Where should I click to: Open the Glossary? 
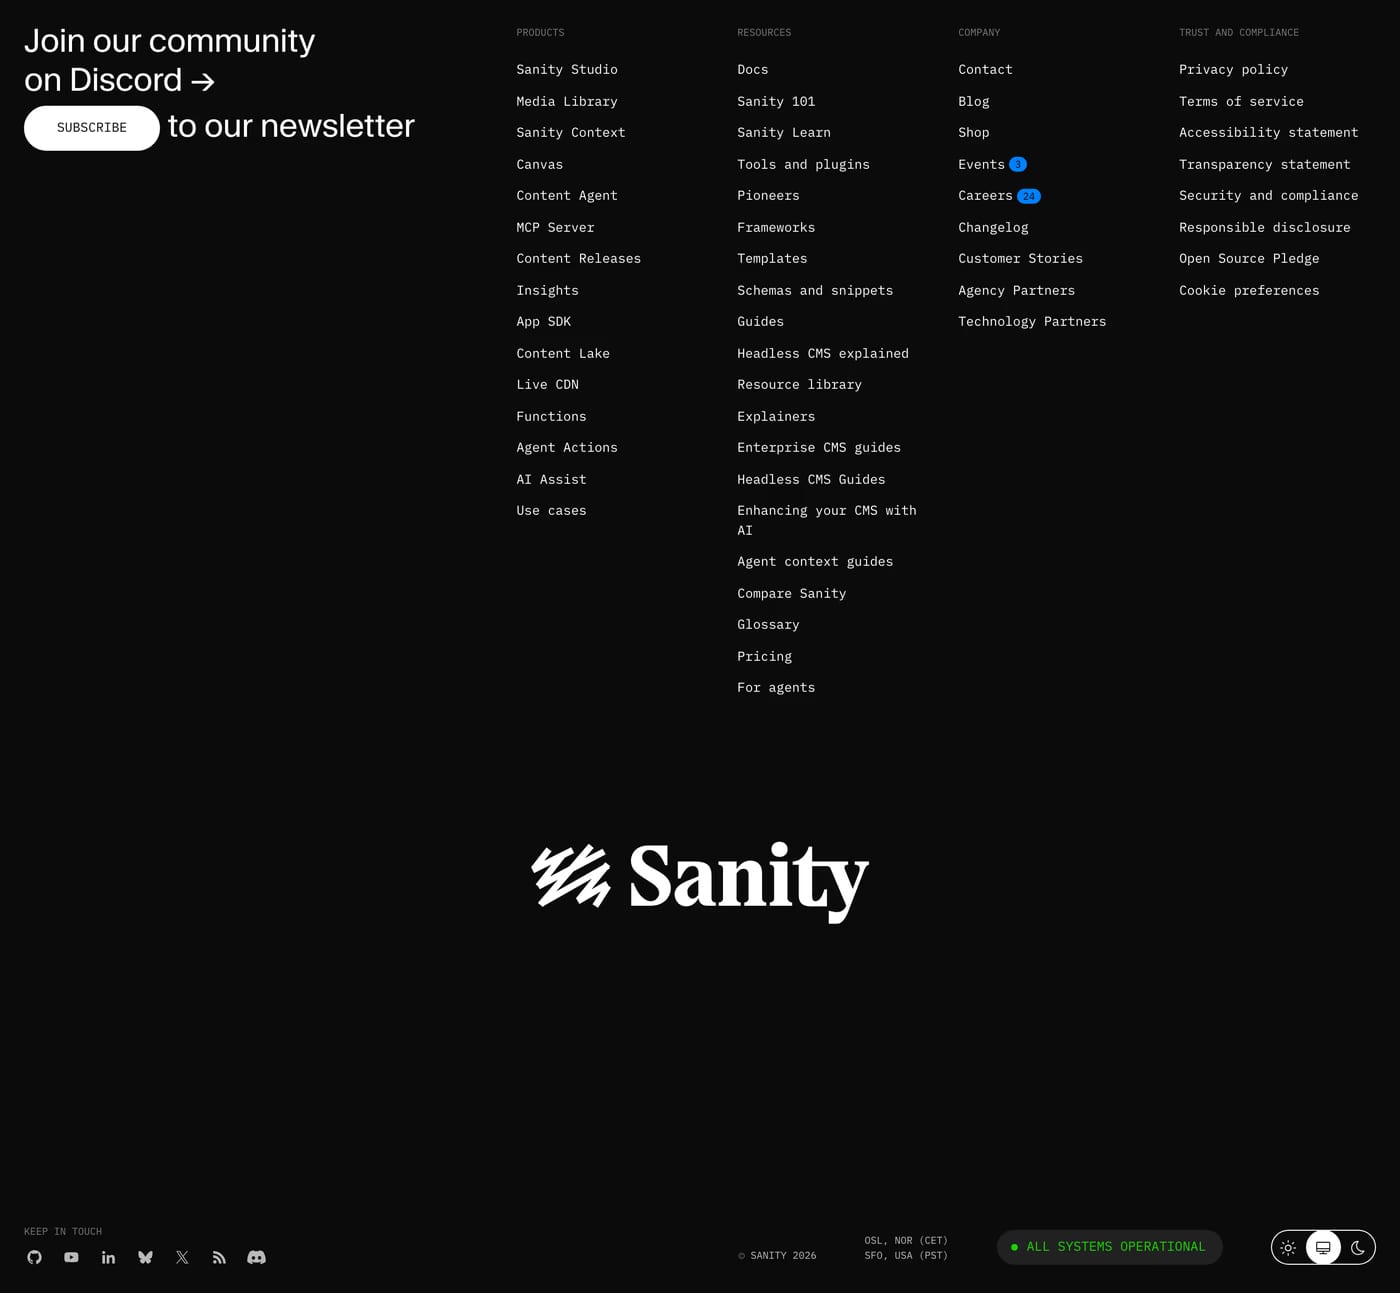pos(769,624)
